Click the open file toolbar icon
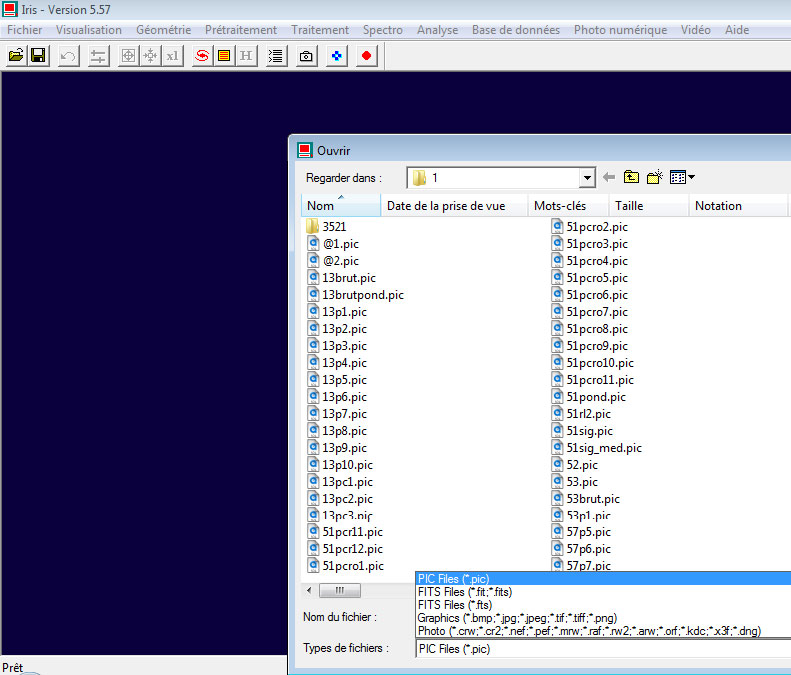Viewport: 791px width, 675px height. point(16,55)
